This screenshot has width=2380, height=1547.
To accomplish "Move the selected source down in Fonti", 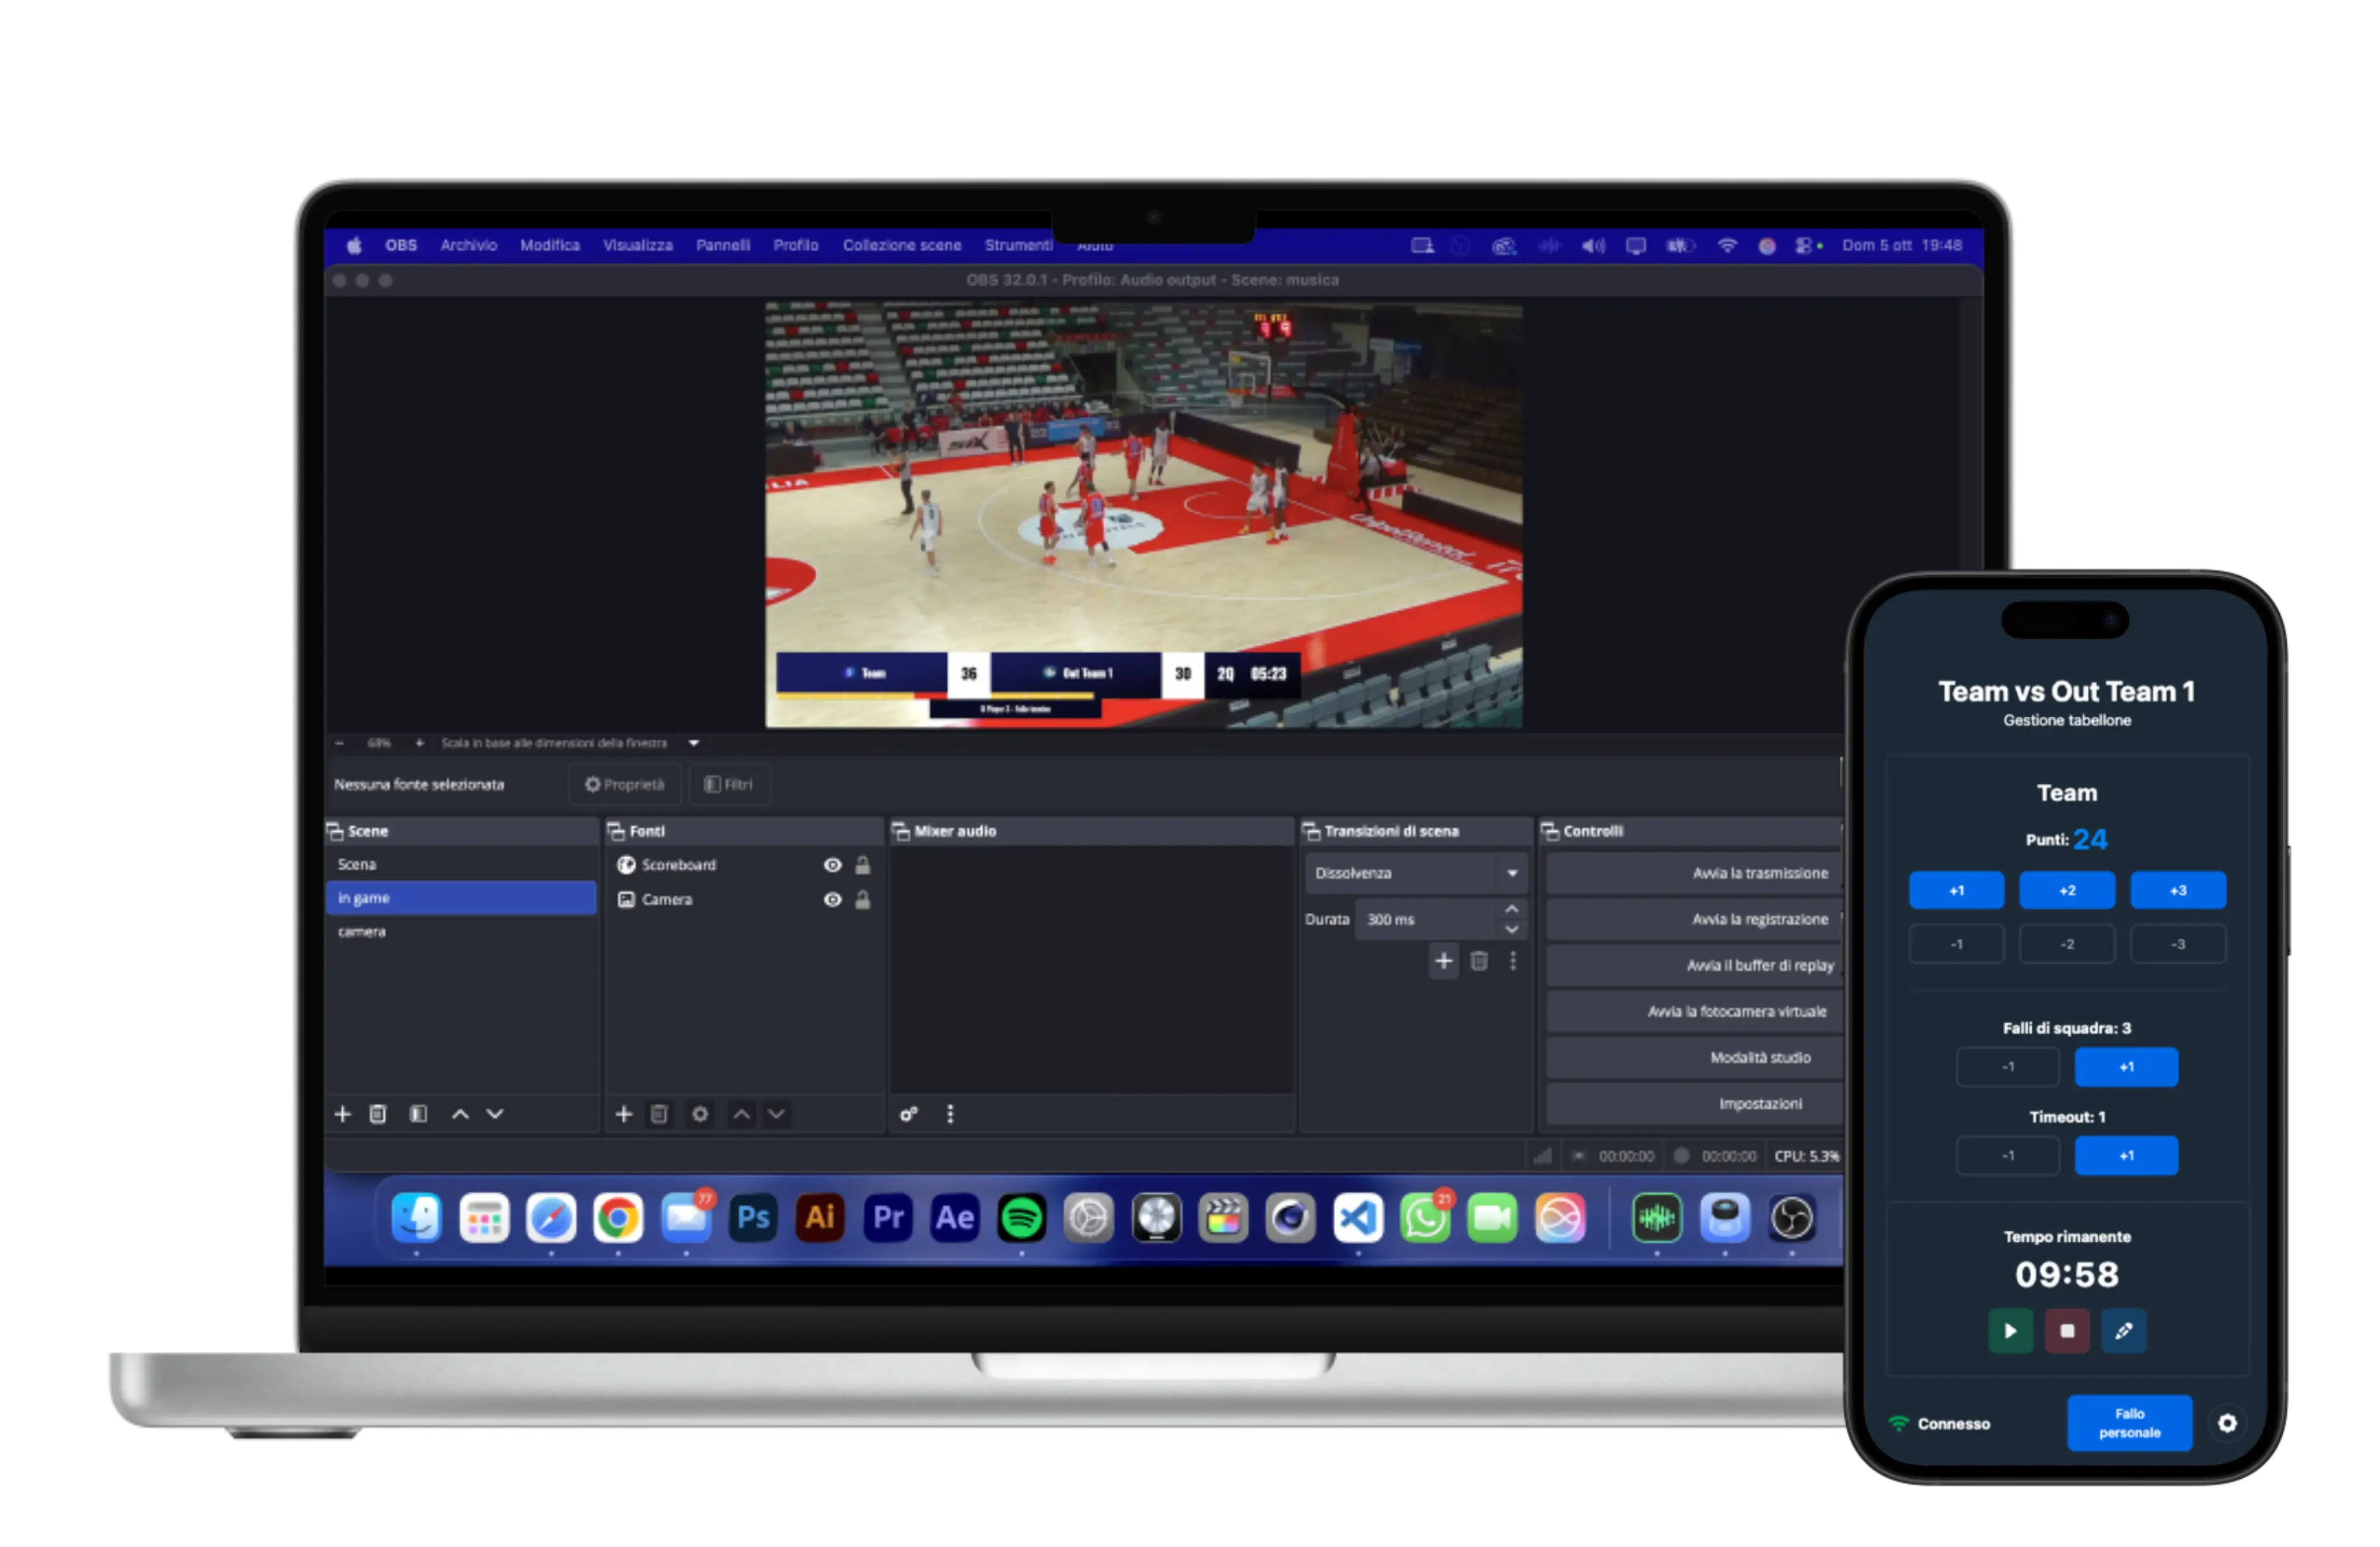I will tap(776, 1113).
